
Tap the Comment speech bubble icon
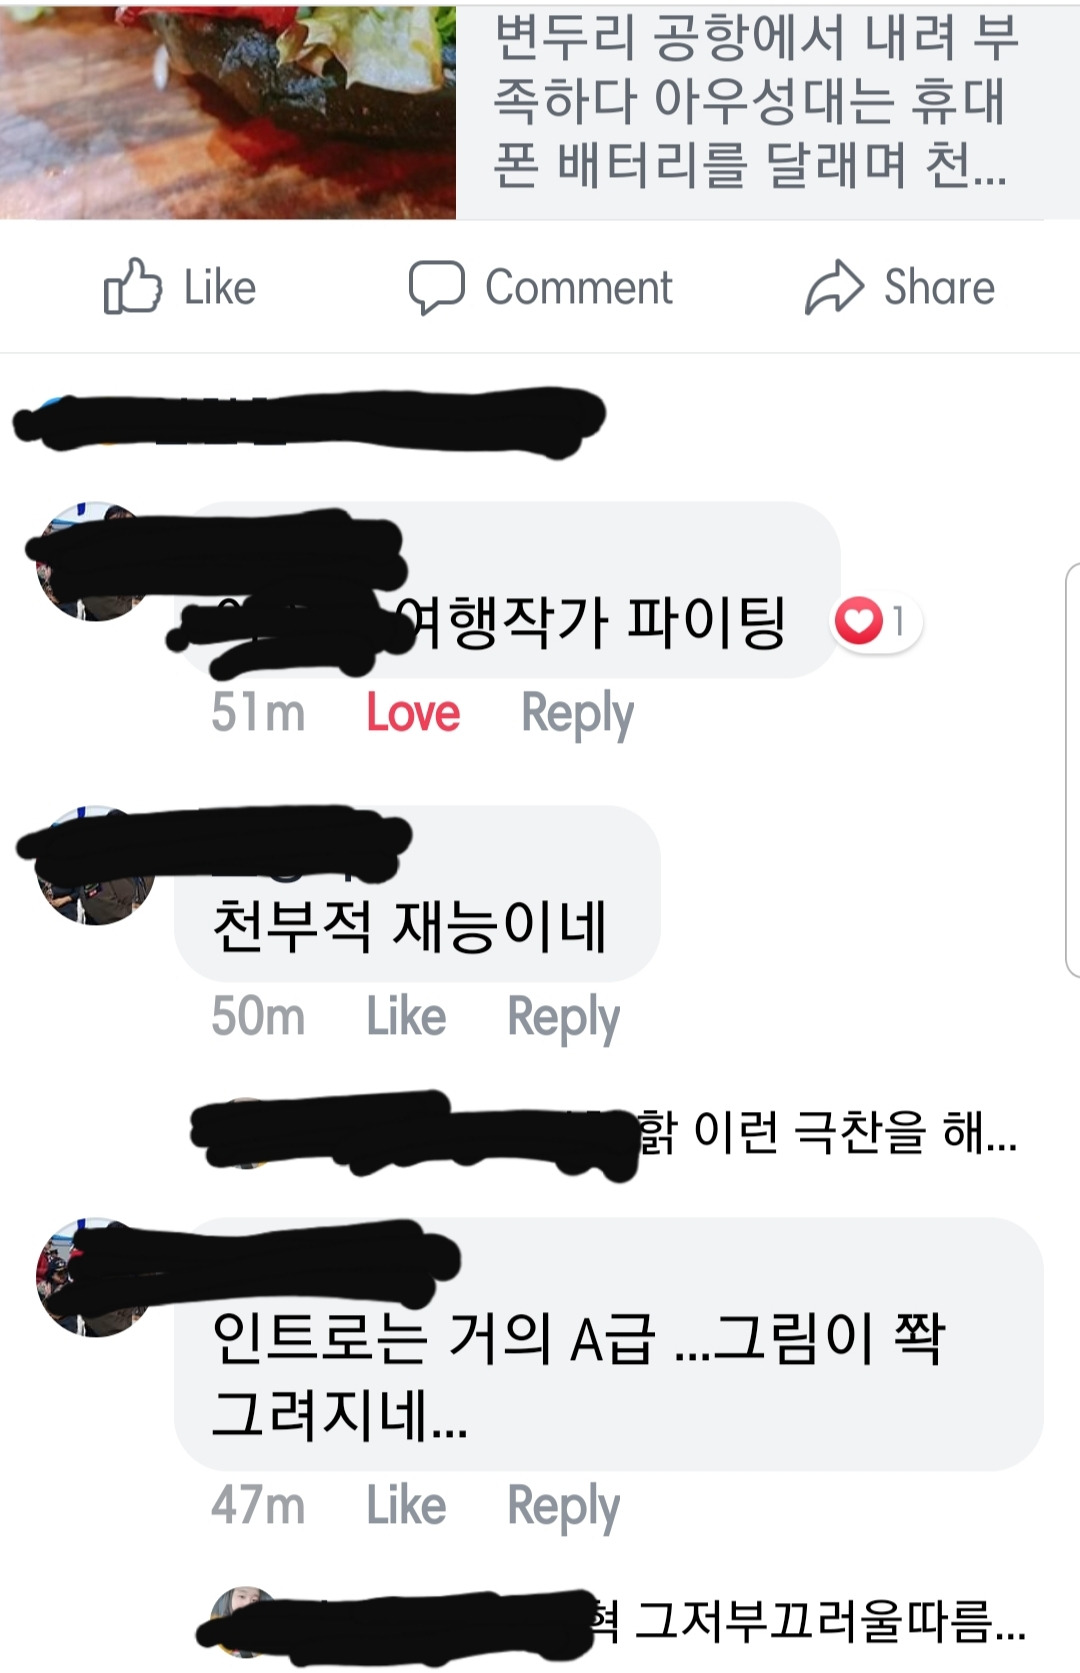click(436, 287)
